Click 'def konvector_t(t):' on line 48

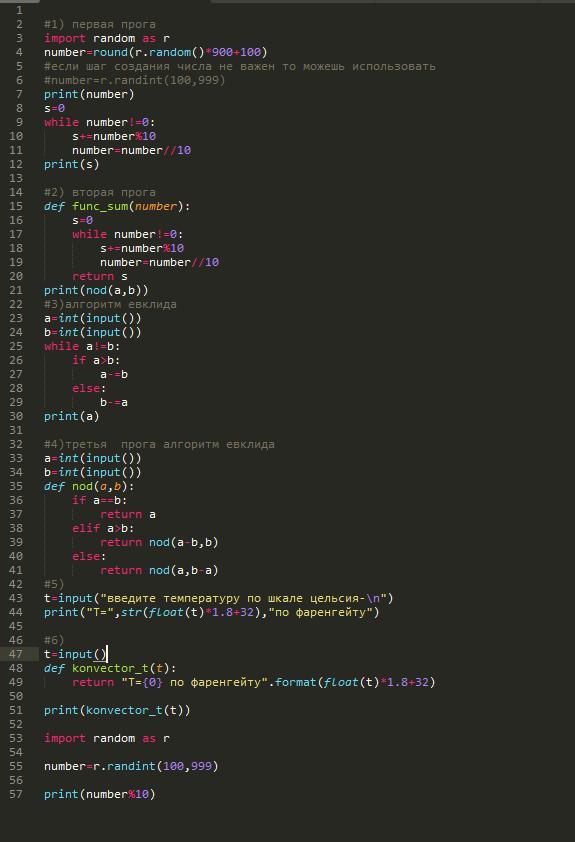coord(110,669)
